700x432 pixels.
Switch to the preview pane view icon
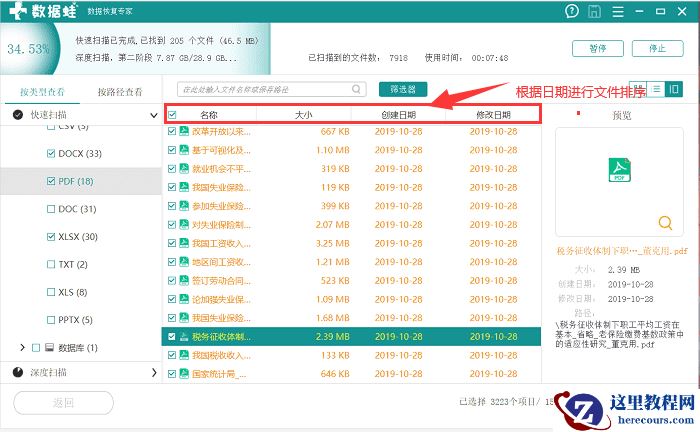(674, 89)
